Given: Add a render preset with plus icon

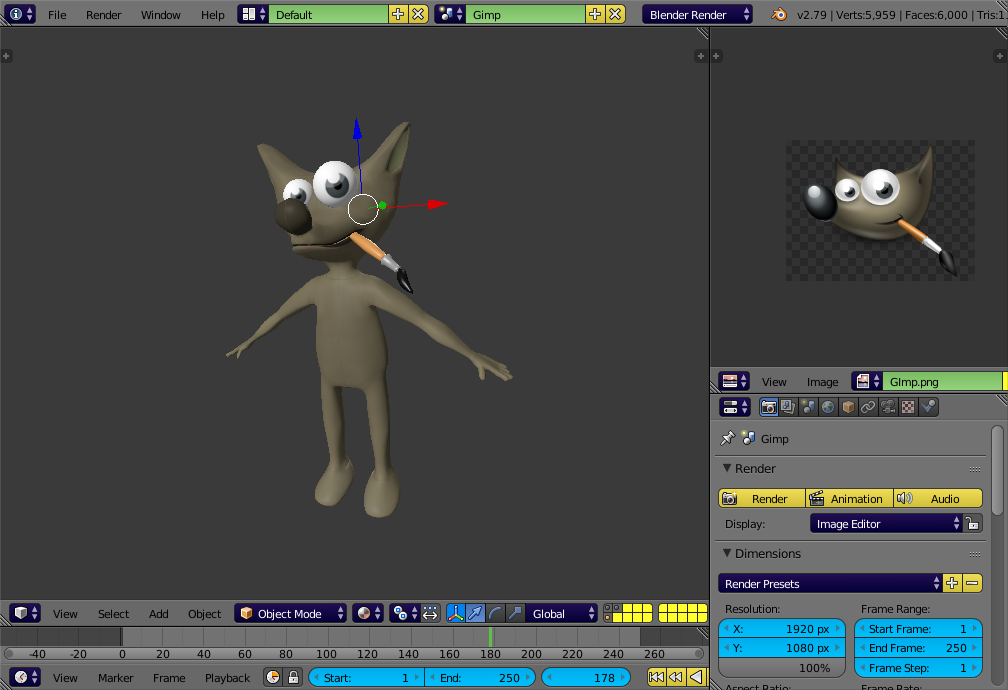Looking at the screenshot, I should click(952, 583).
